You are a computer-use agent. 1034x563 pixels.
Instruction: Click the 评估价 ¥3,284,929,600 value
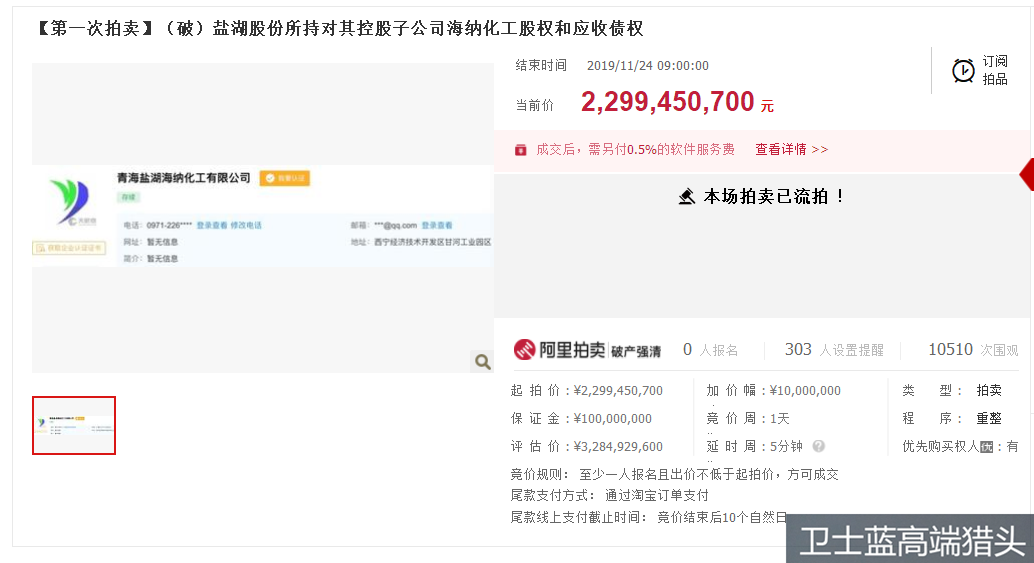[618, 447]
